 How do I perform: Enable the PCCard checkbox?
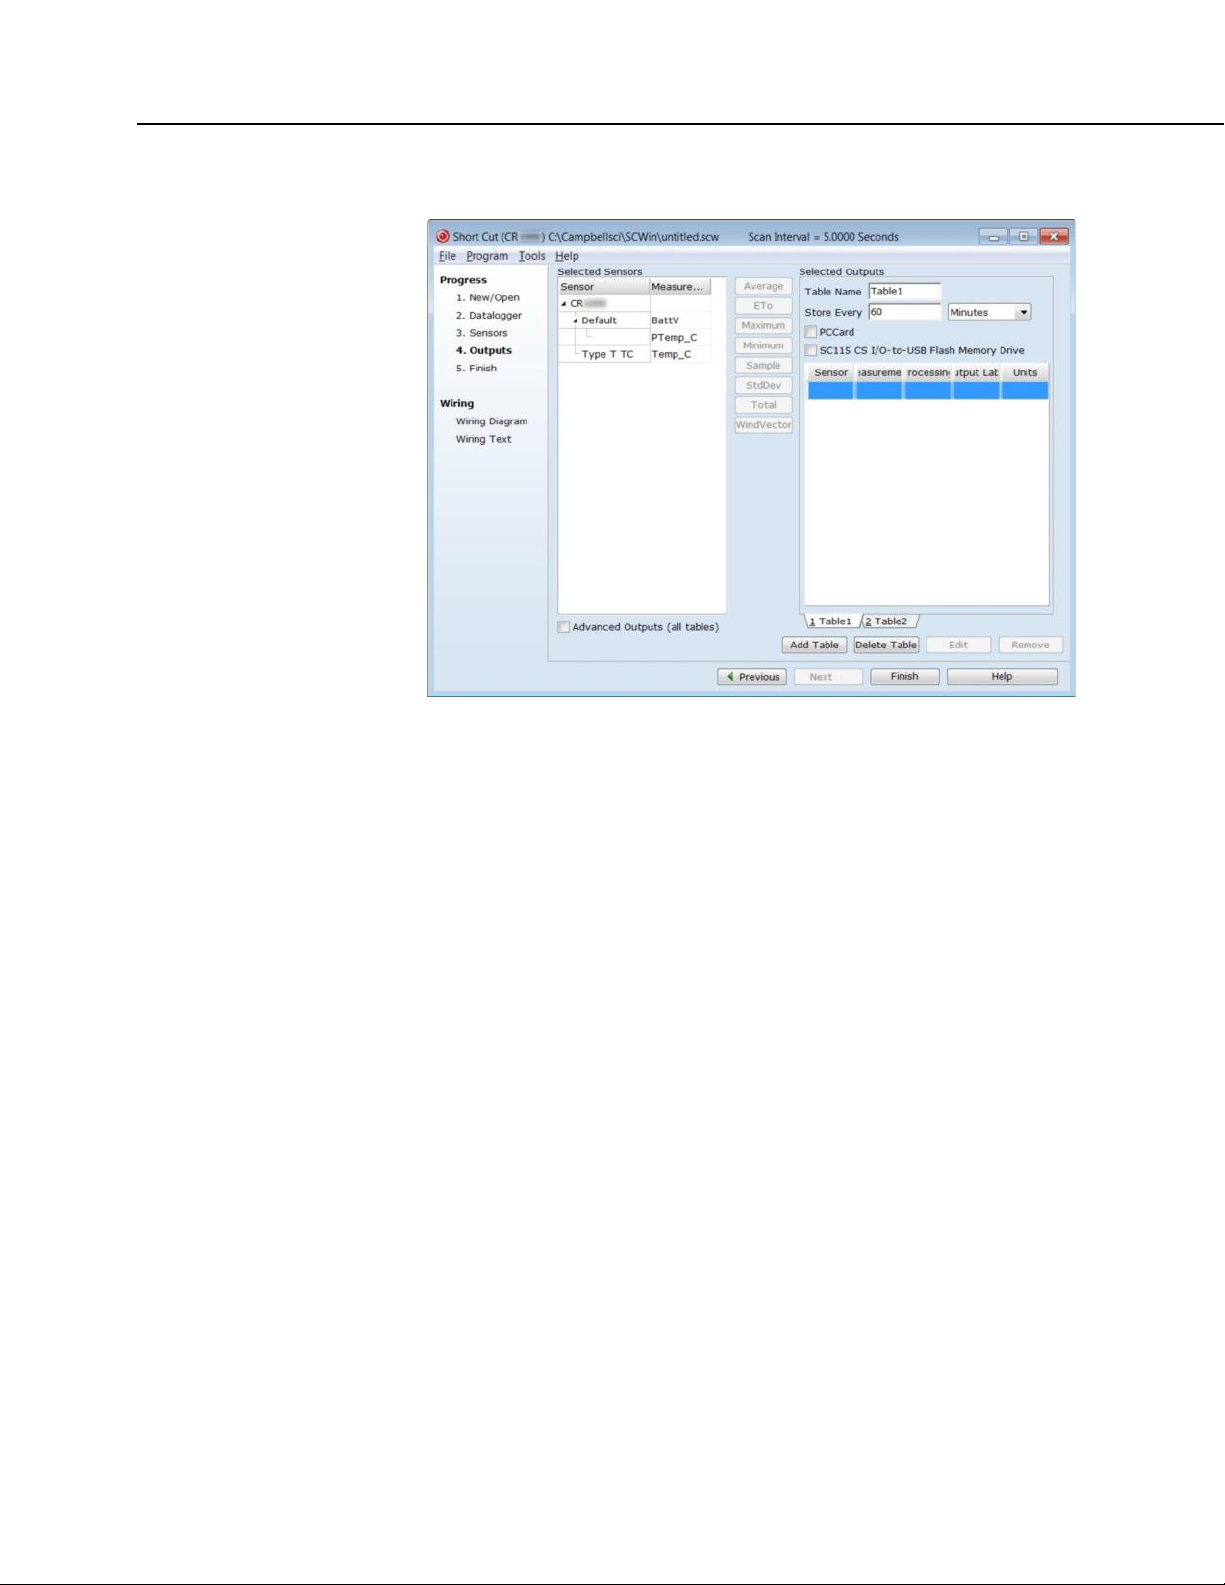[x=811, y=332]
